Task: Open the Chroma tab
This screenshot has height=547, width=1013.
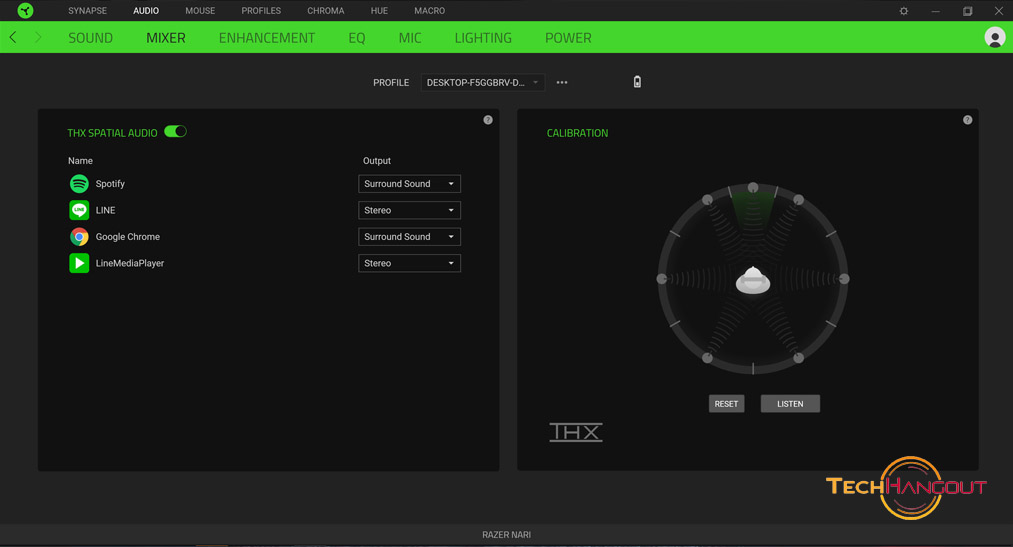Action: click(326, 11)
